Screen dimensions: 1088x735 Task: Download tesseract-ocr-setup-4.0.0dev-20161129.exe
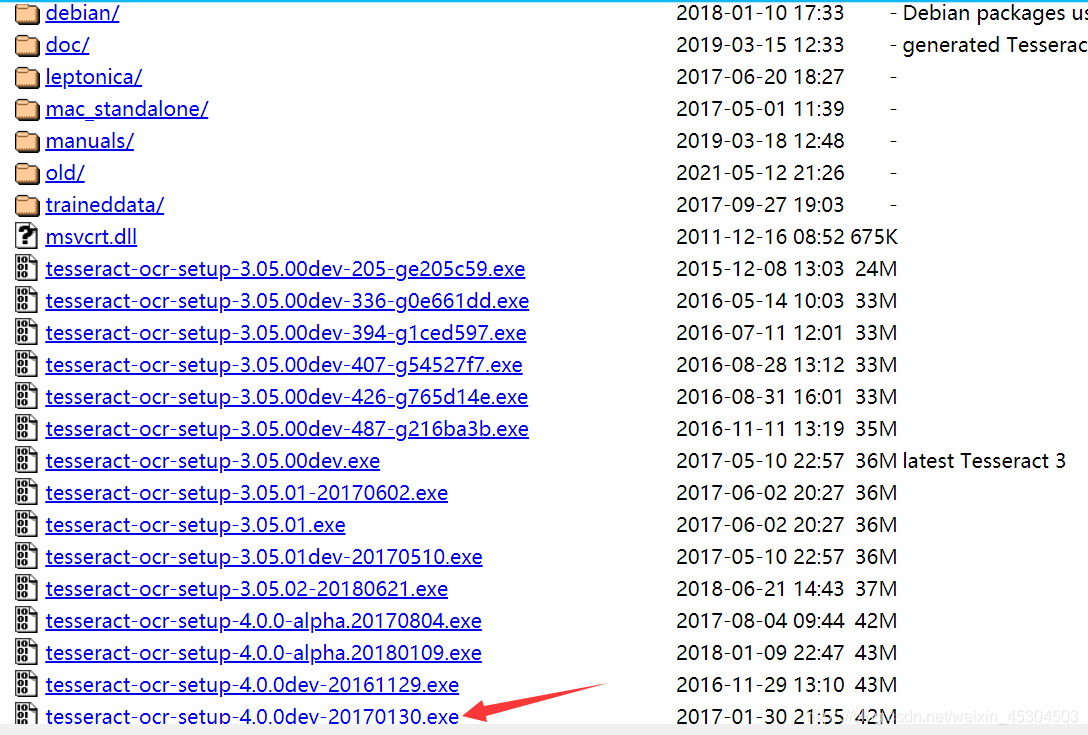(252, 684)
